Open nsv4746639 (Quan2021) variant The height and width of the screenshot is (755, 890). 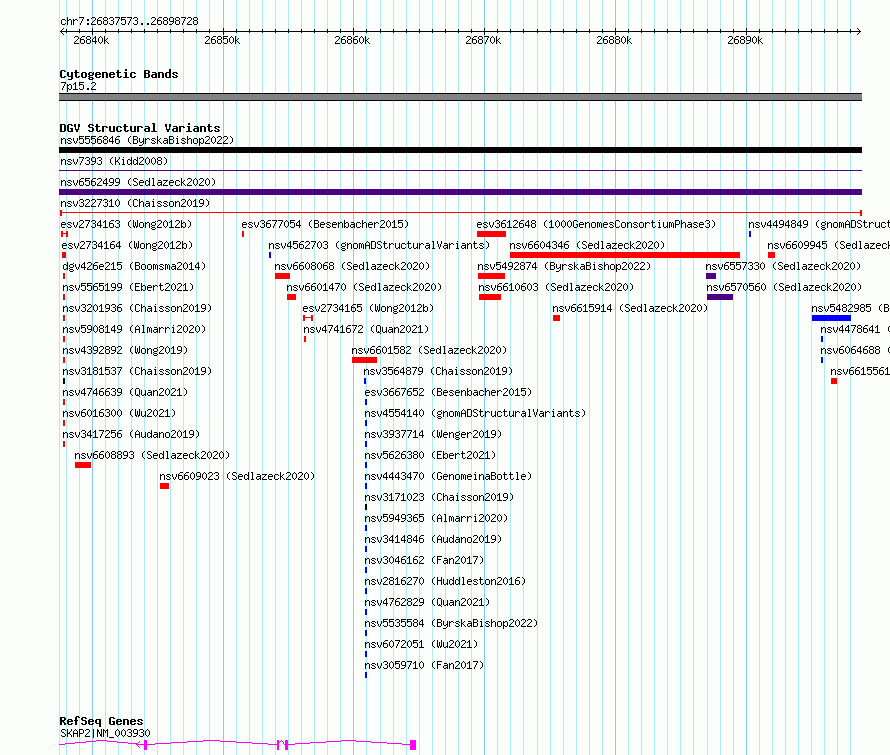(x=125, y=392)
